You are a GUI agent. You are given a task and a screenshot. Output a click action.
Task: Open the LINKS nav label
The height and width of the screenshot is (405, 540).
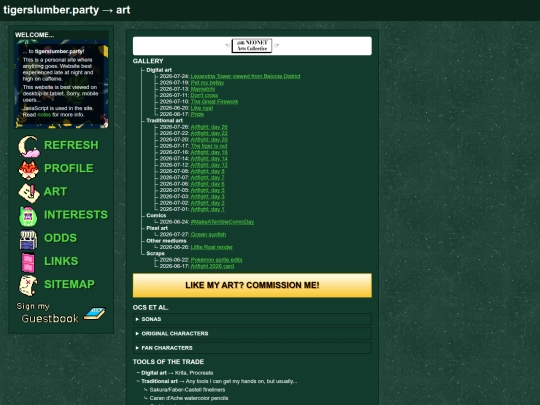[x=61, y=261]
